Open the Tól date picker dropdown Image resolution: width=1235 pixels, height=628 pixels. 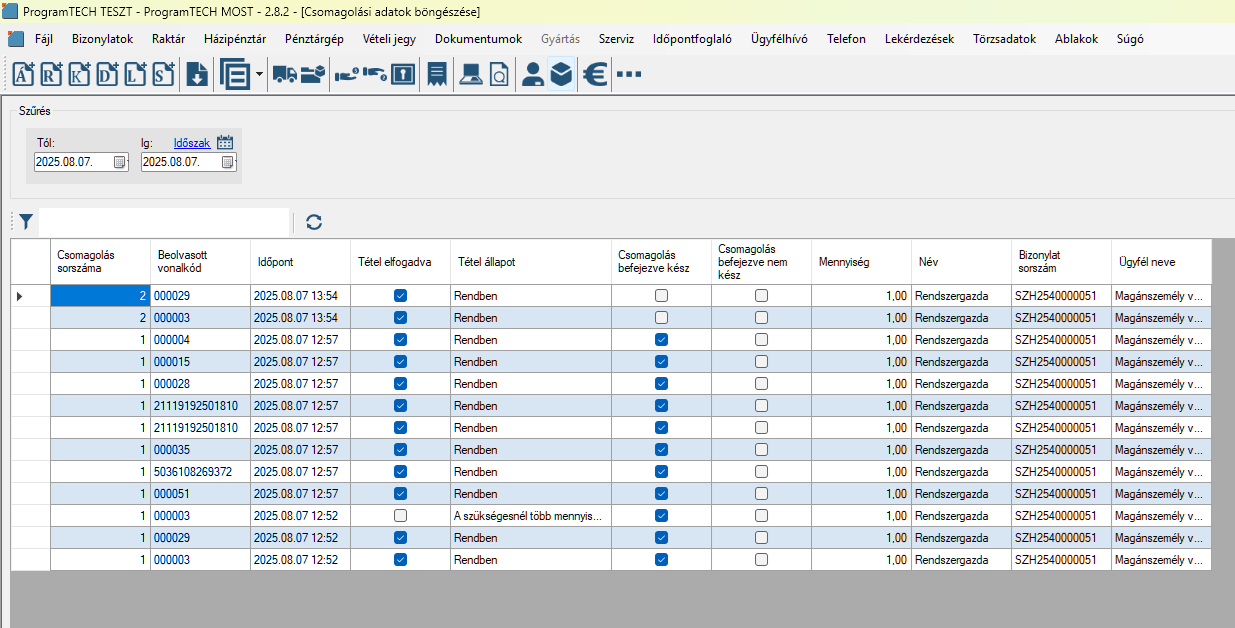(120, 162)
